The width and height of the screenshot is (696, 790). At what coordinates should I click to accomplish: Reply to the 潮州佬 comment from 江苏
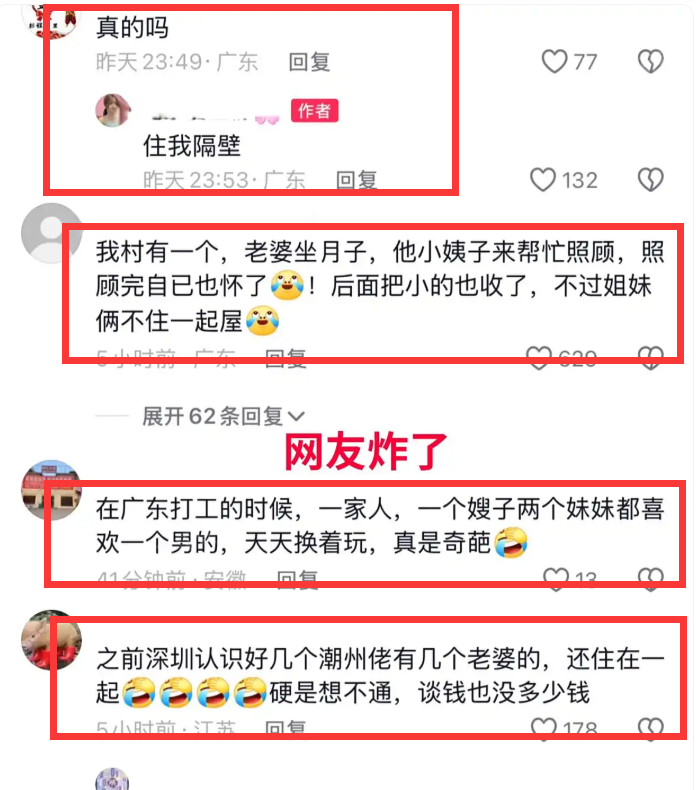[x=286, y=729]
